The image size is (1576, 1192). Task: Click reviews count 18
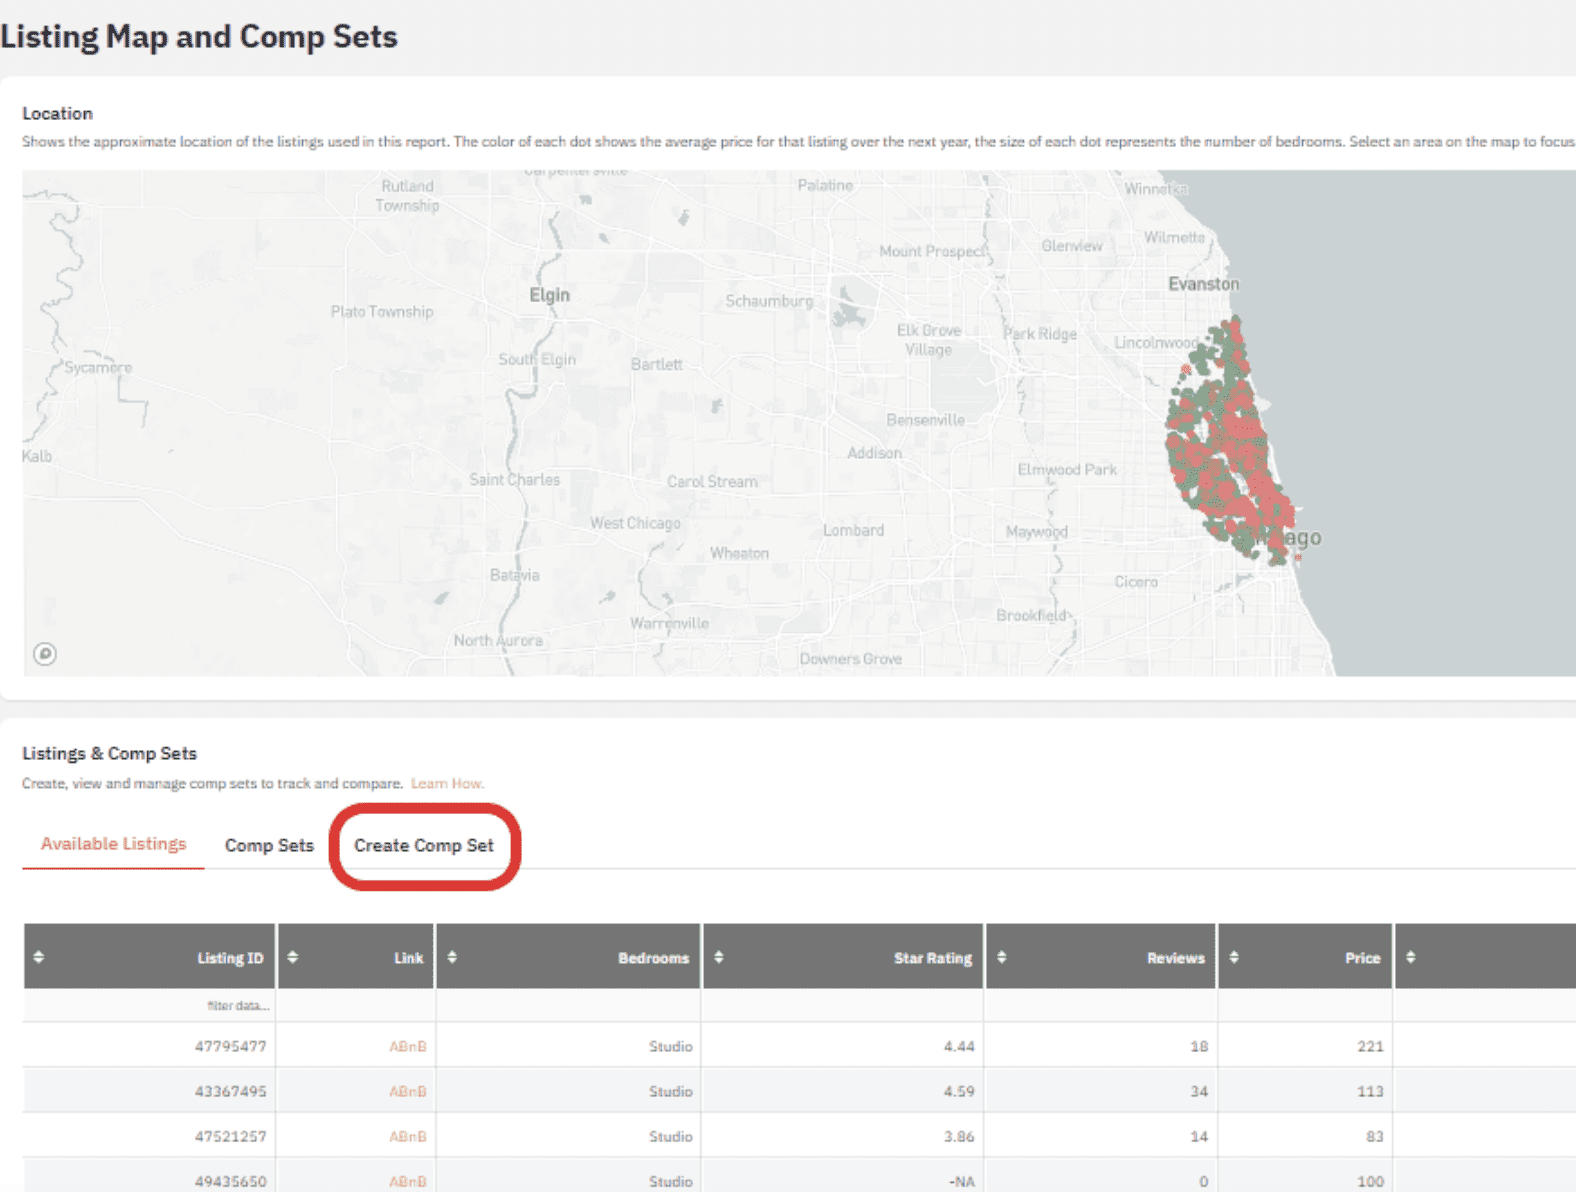click(x=1199, y=1046)
